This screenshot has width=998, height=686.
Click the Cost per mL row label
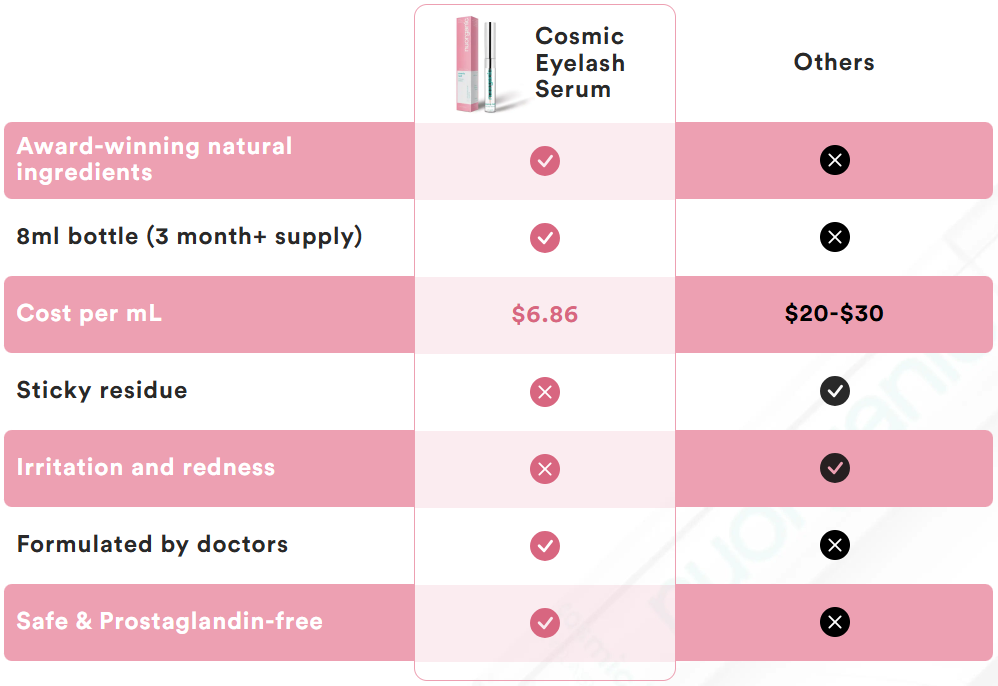[x=89, y=313]
